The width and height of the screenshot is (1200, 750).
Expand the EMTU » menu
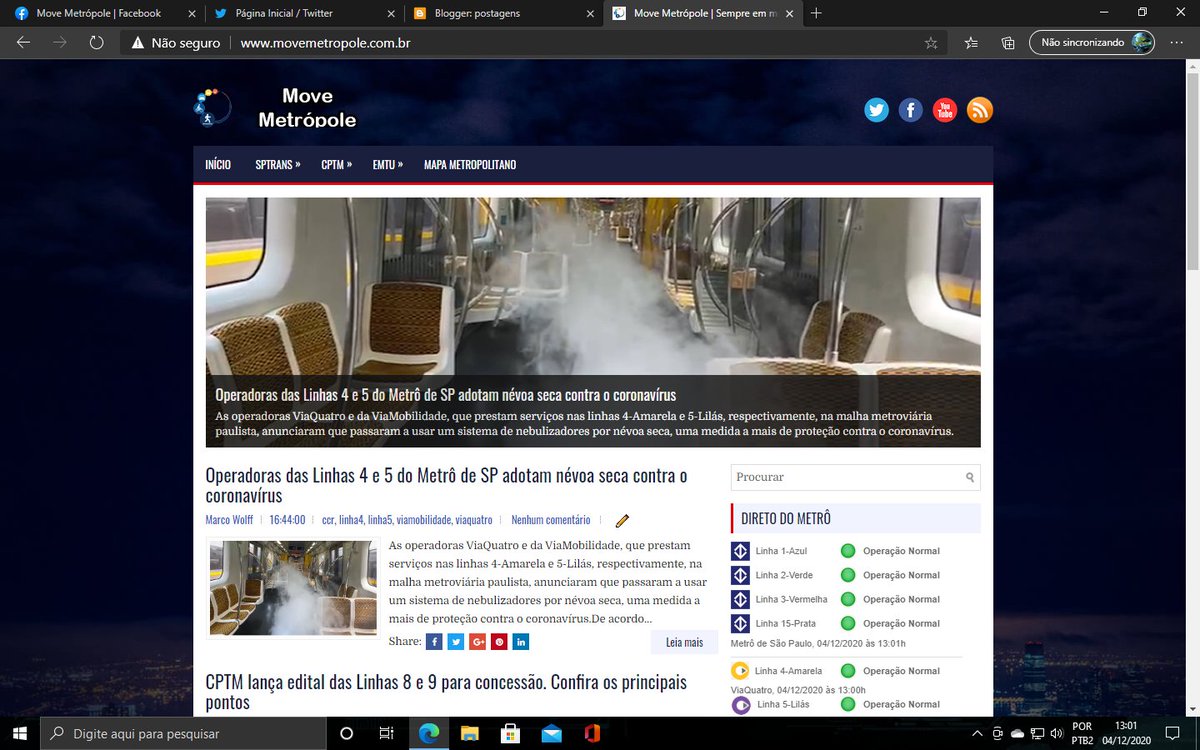(x=388, y=165)
